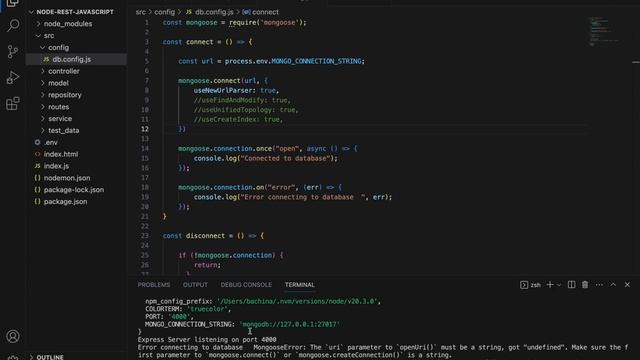Screen dimensions: 640x360
Task: Click line number 23 in the gutter
Action: pos(145,236)
